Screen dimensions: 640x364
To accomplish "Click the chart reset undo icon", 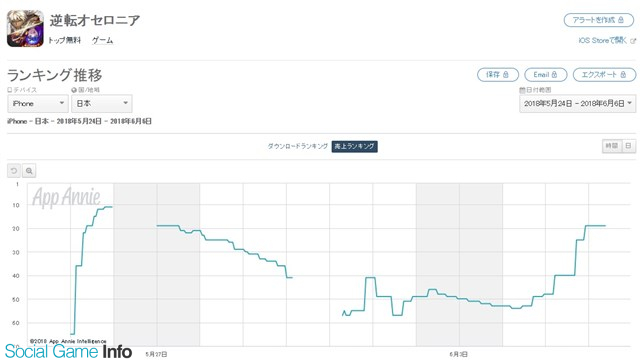I will coord(14,171).
